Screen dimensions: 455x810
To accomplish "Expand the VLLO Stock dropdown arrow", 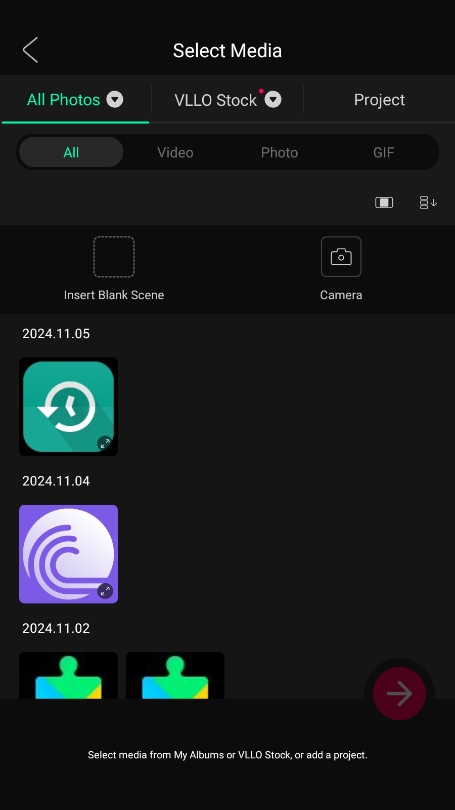I will (273, 99).
